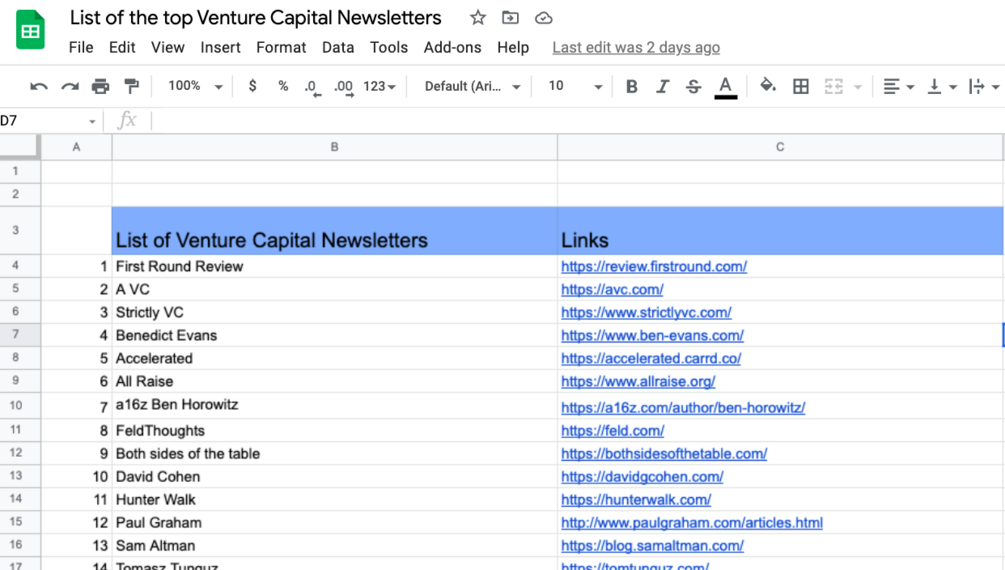
Task: Redo the last action
Action: [70, 86]
